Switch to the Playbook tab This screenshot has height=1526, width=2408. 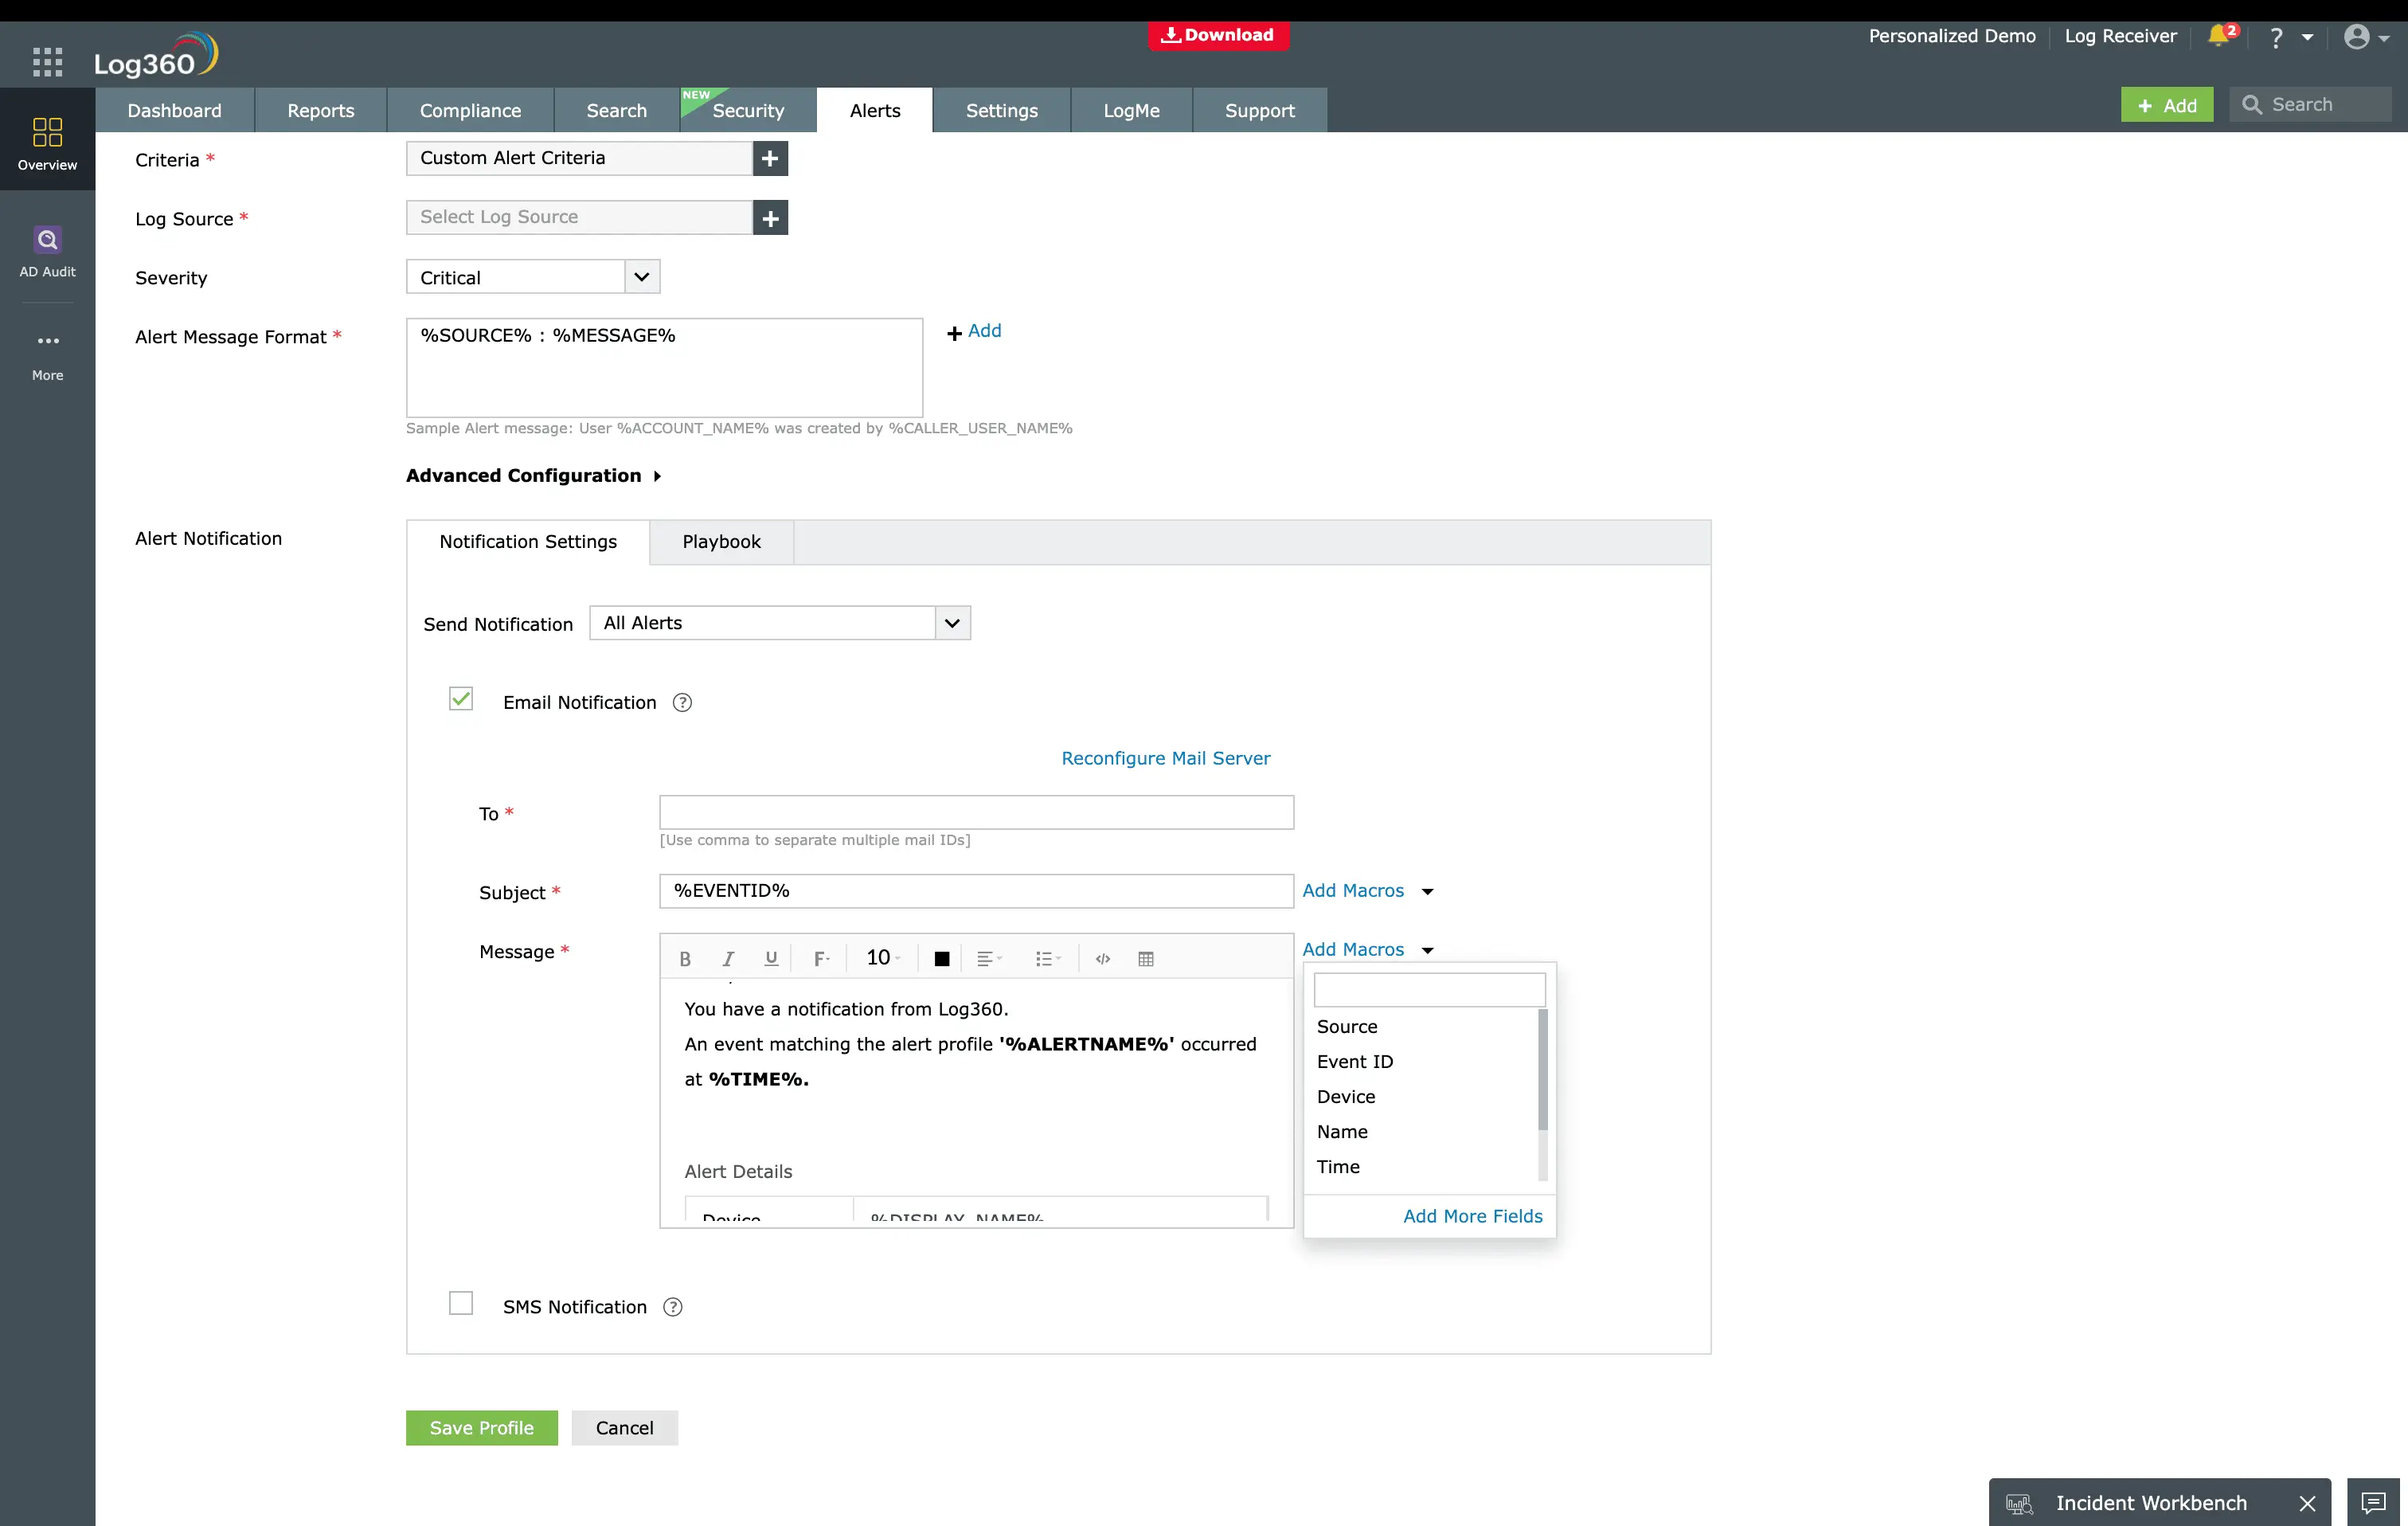coord(721,542)
